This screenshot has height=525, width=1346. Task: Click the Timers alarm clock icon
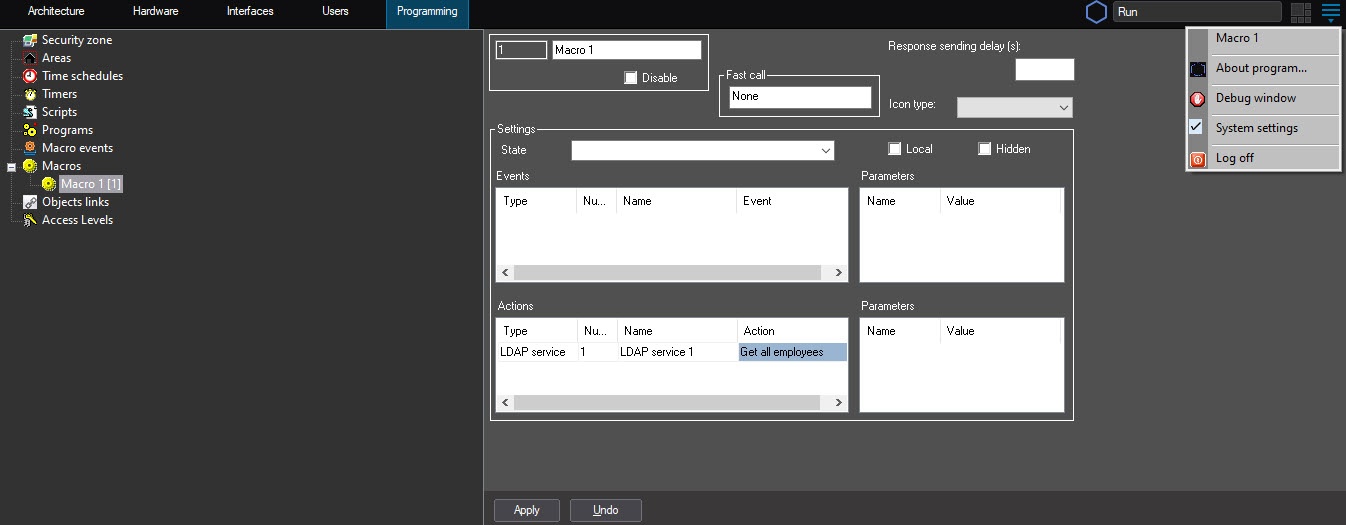pos(30,94)
